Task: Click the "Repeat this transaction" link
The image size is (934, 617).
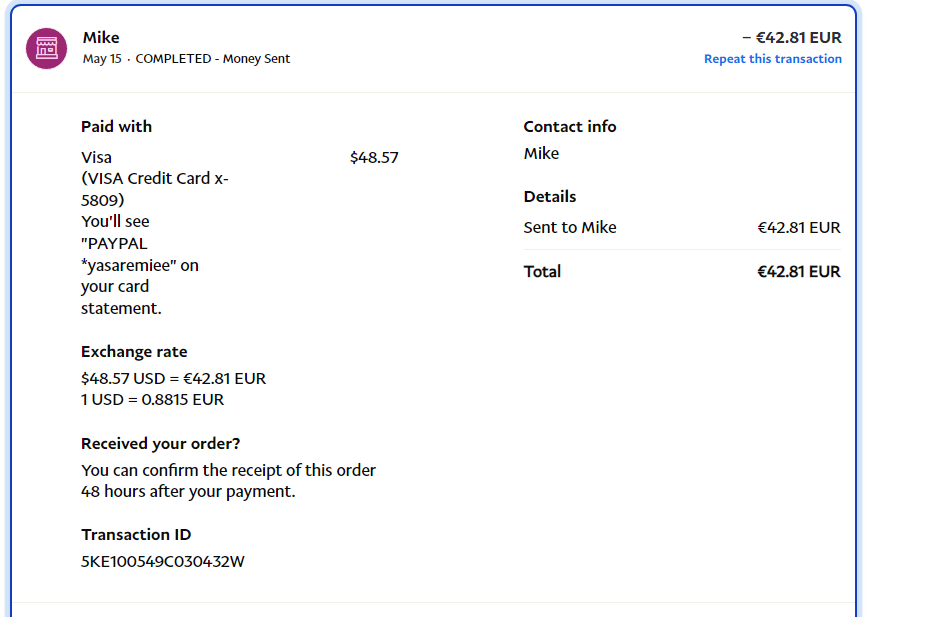Action: coord(772,59)
